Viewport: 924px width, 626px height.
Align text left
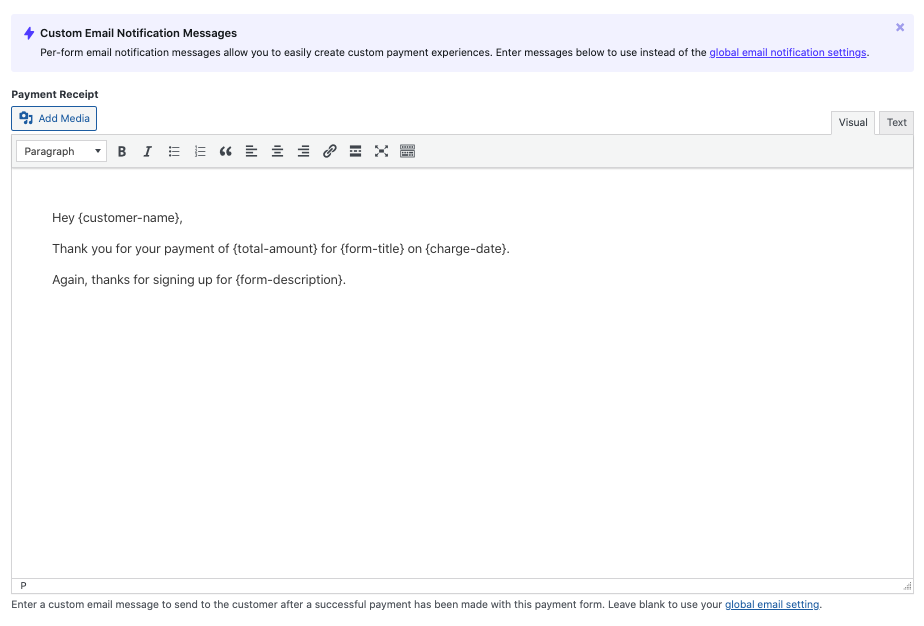251,152
